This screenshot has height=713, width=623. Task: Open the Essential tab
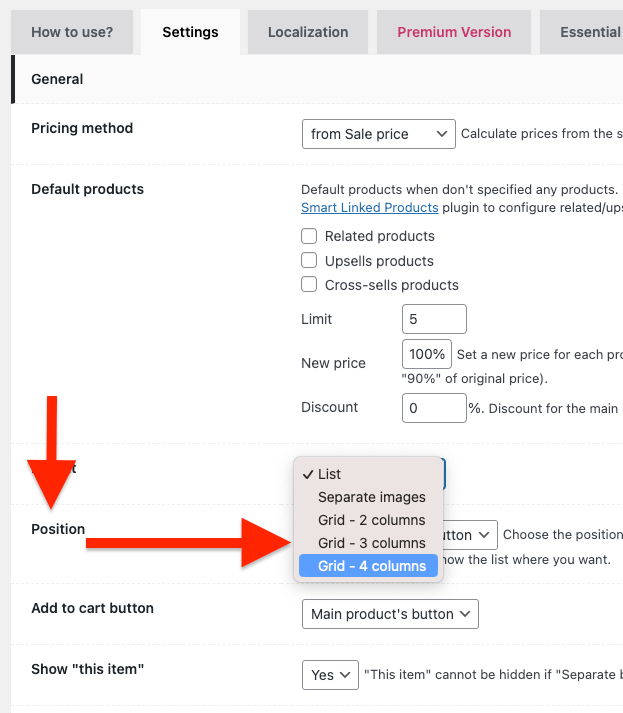pyautogui.click(x=582, y=32)
